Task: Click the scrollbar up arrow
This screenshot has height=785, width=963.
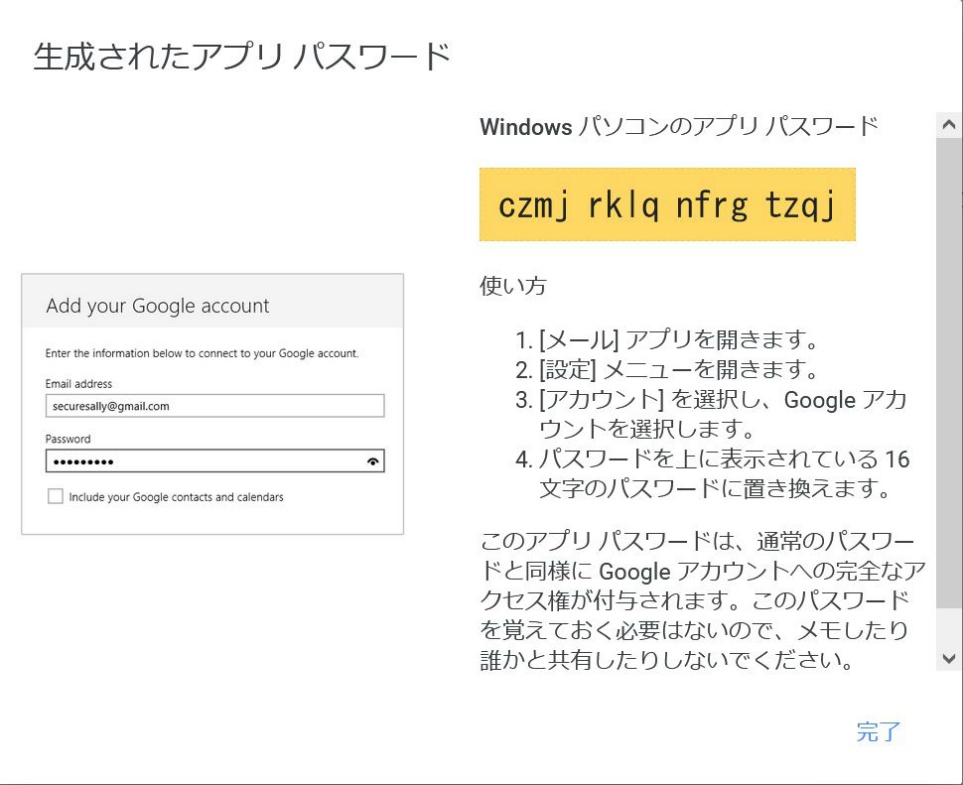Action: [x=949, y=125]
